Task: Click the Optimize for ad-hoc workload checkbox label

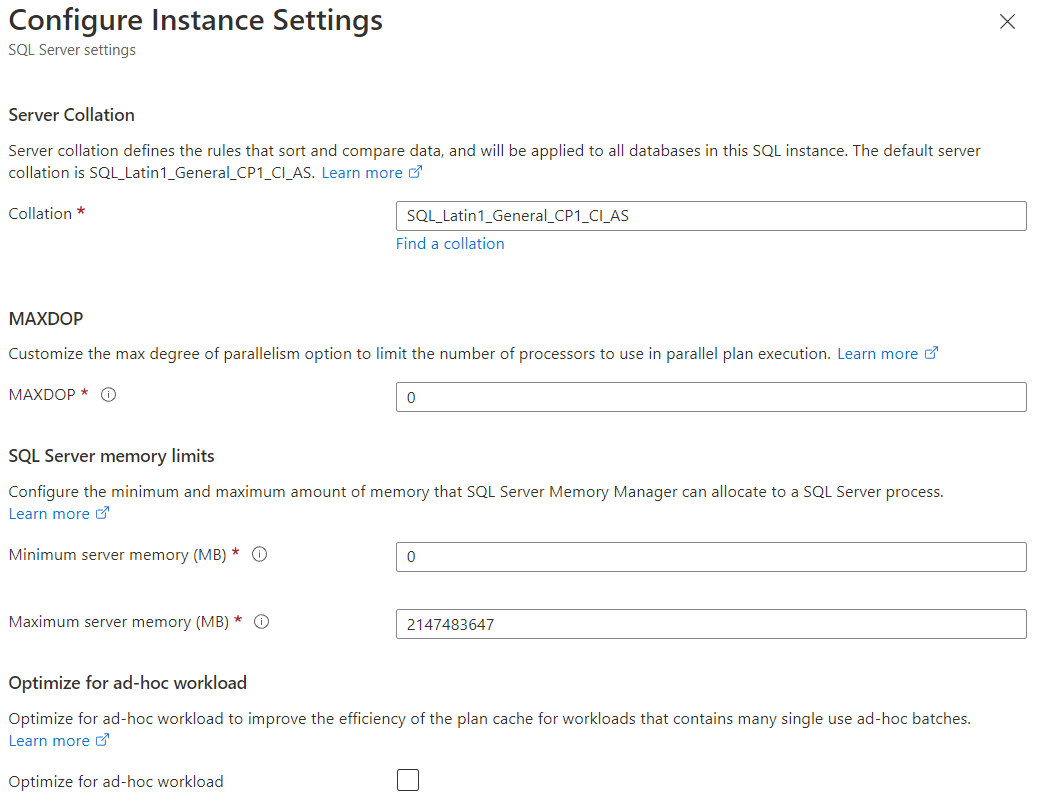Action: [x=116, y=782]
